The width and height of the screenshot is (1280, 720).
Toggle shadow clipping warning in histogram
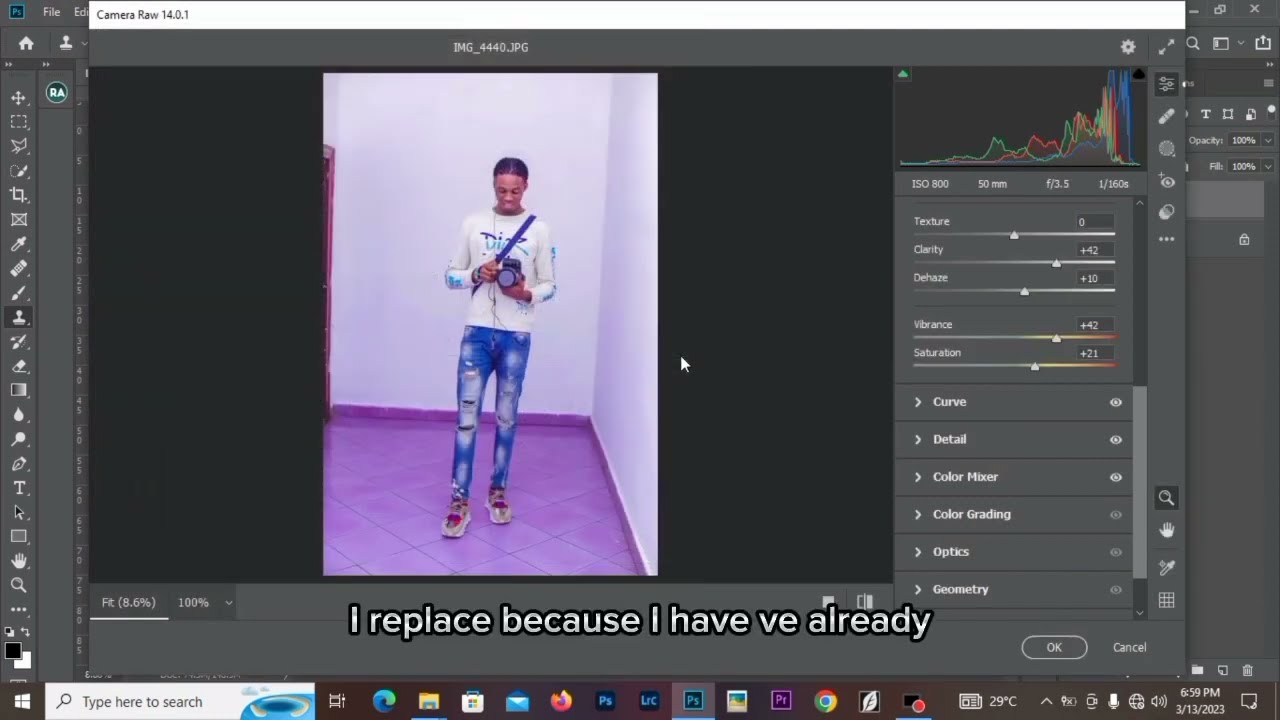click(903, 74)
